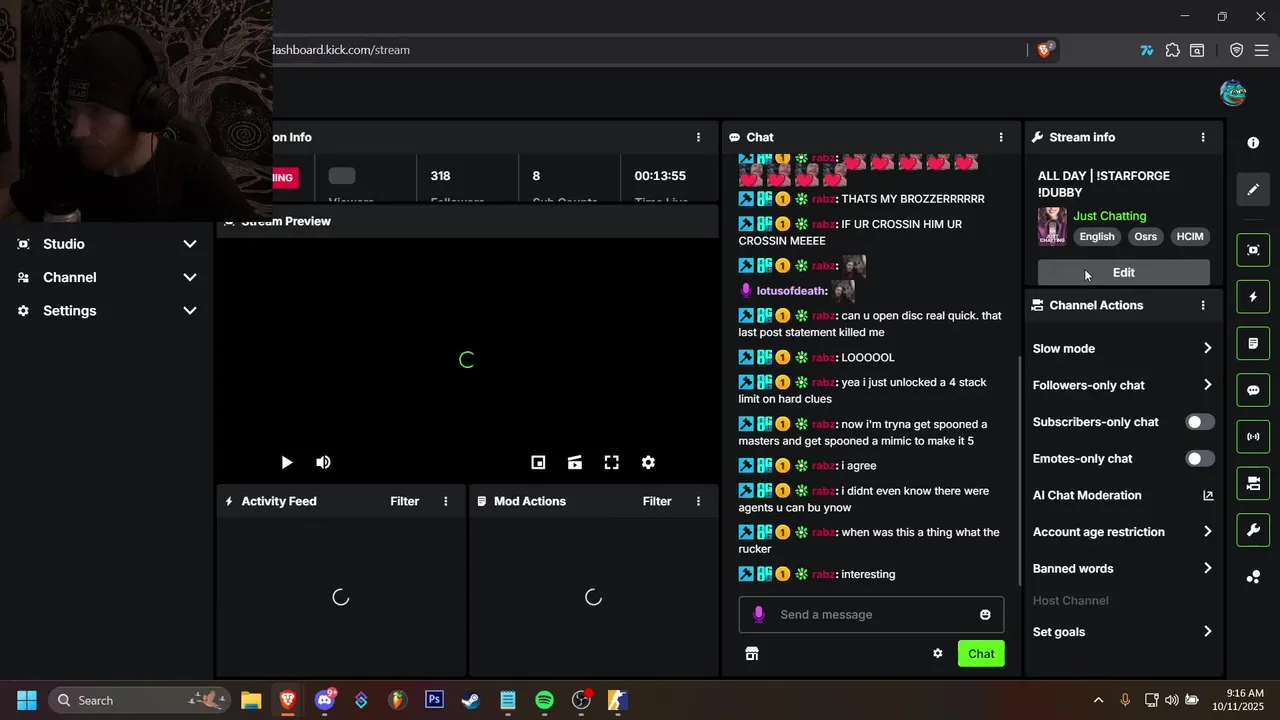1280x720 pixels.
Task: Toggle Emotes-only chat switch
Action: pyautogui.click(x=1200, y=459)
